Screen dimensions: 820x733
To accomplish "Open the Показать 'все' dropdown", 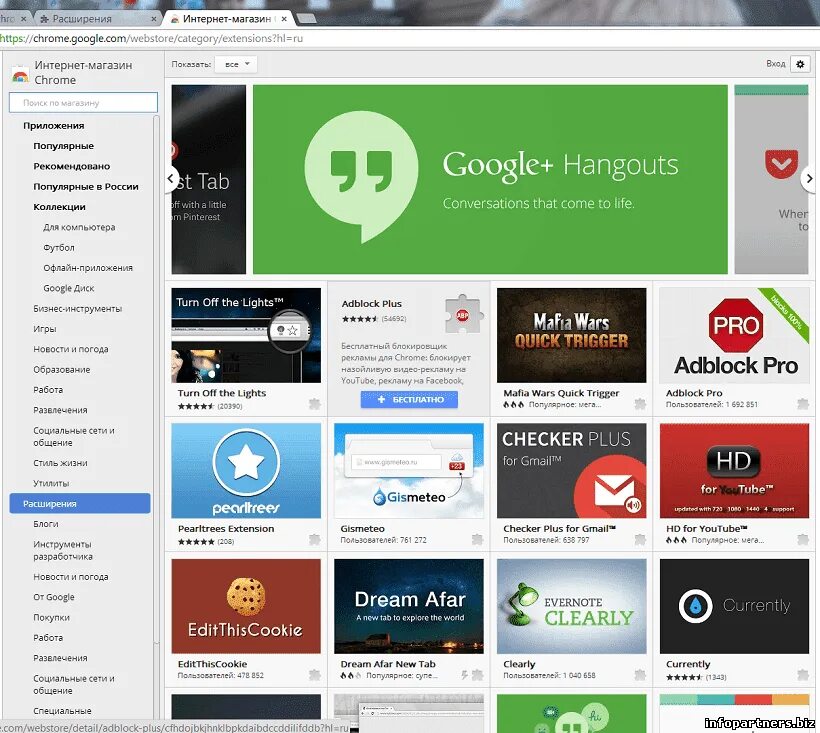I will tap(236, 64).
